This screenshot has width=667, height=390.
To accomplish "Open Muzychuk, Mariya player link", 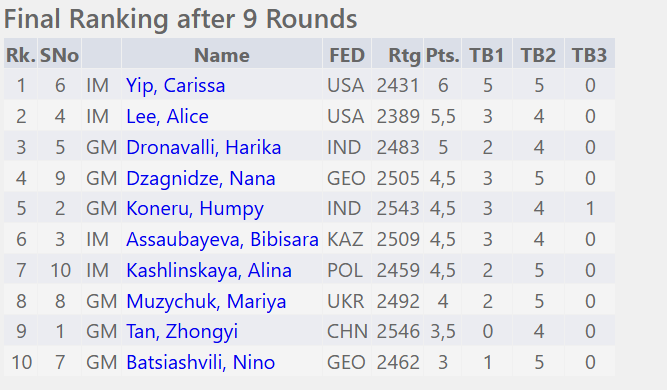I will pyautogui.click(x=206, y=302).
